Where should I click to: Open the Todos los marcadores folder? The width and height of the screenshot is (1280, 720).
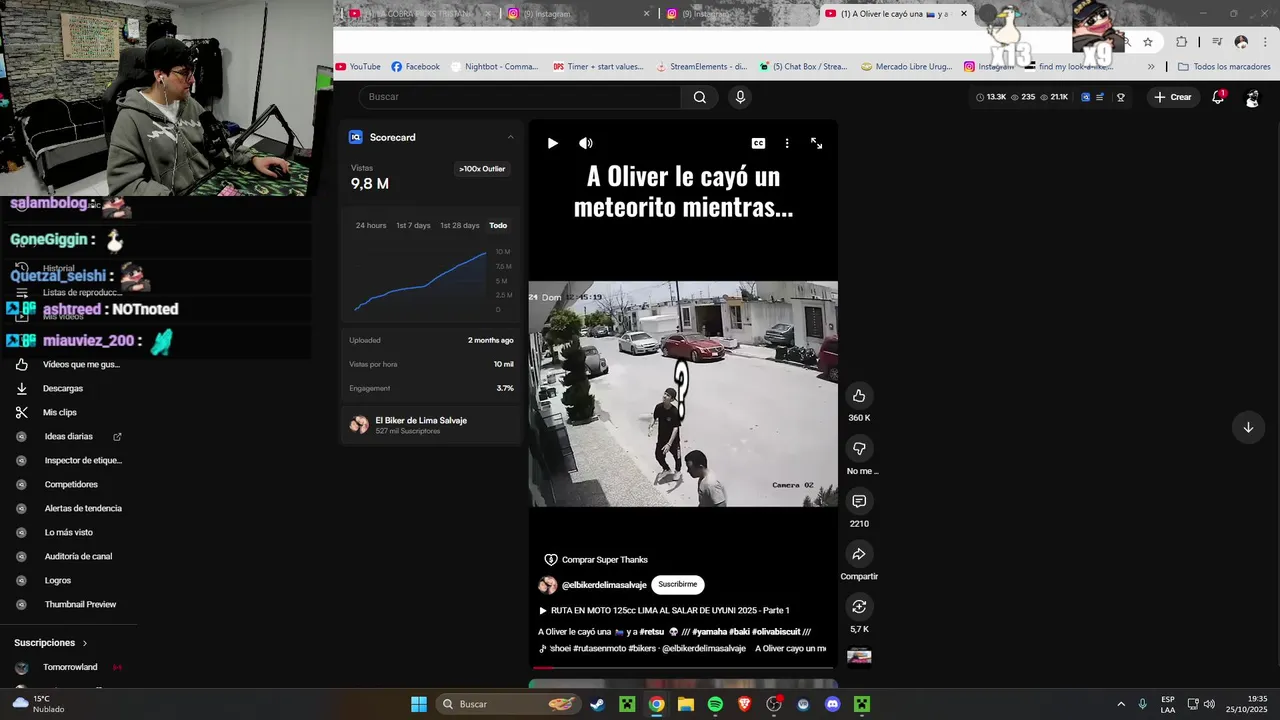click(x=1224, y=67)
